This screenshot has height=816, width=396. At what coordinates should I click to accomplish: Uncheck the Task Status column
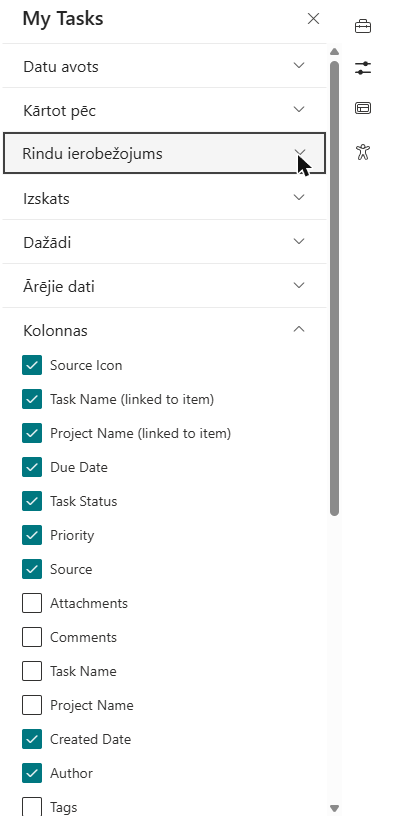[32, 501]
